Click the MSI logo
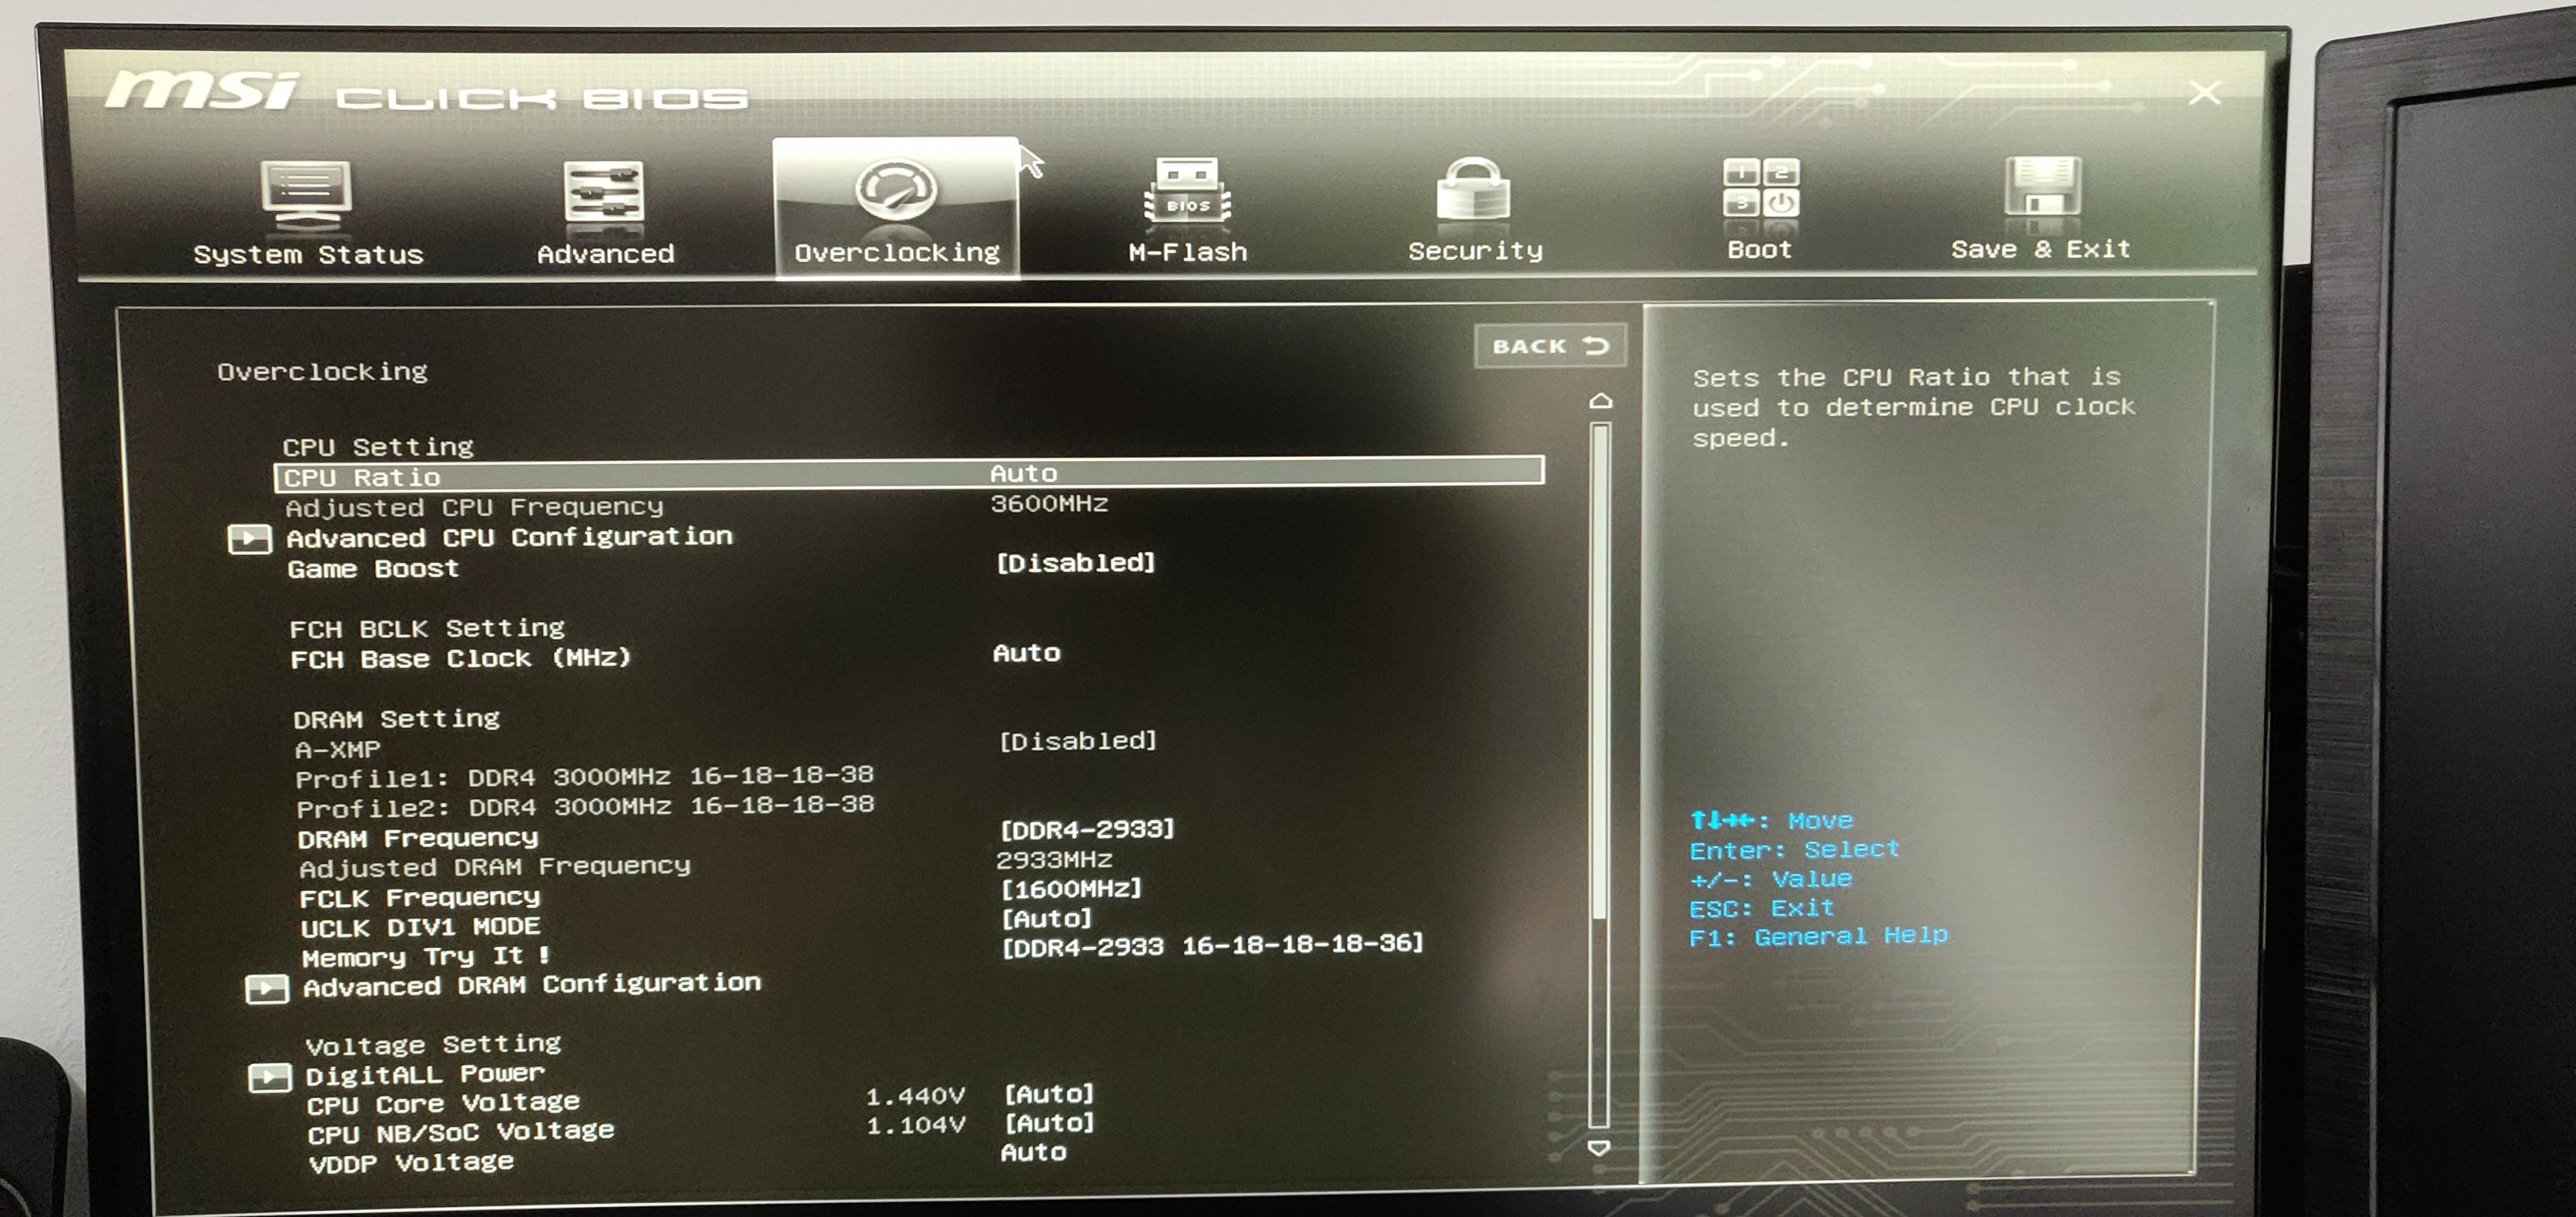Viewport: 2576px width, 1217px height. (202, 92)
